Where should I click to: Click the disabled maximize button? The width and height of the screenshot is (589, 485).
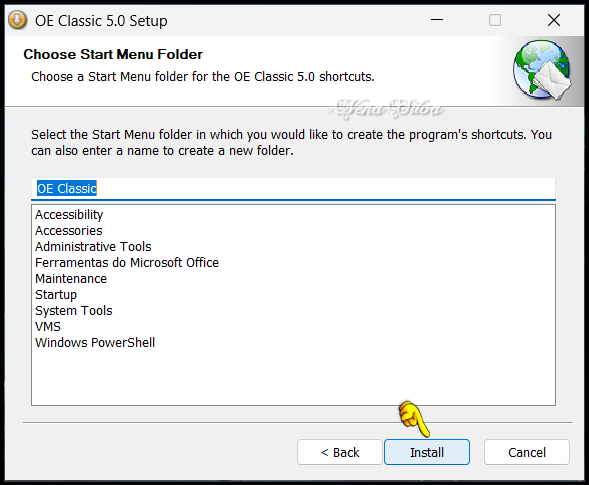coord(495,20)
